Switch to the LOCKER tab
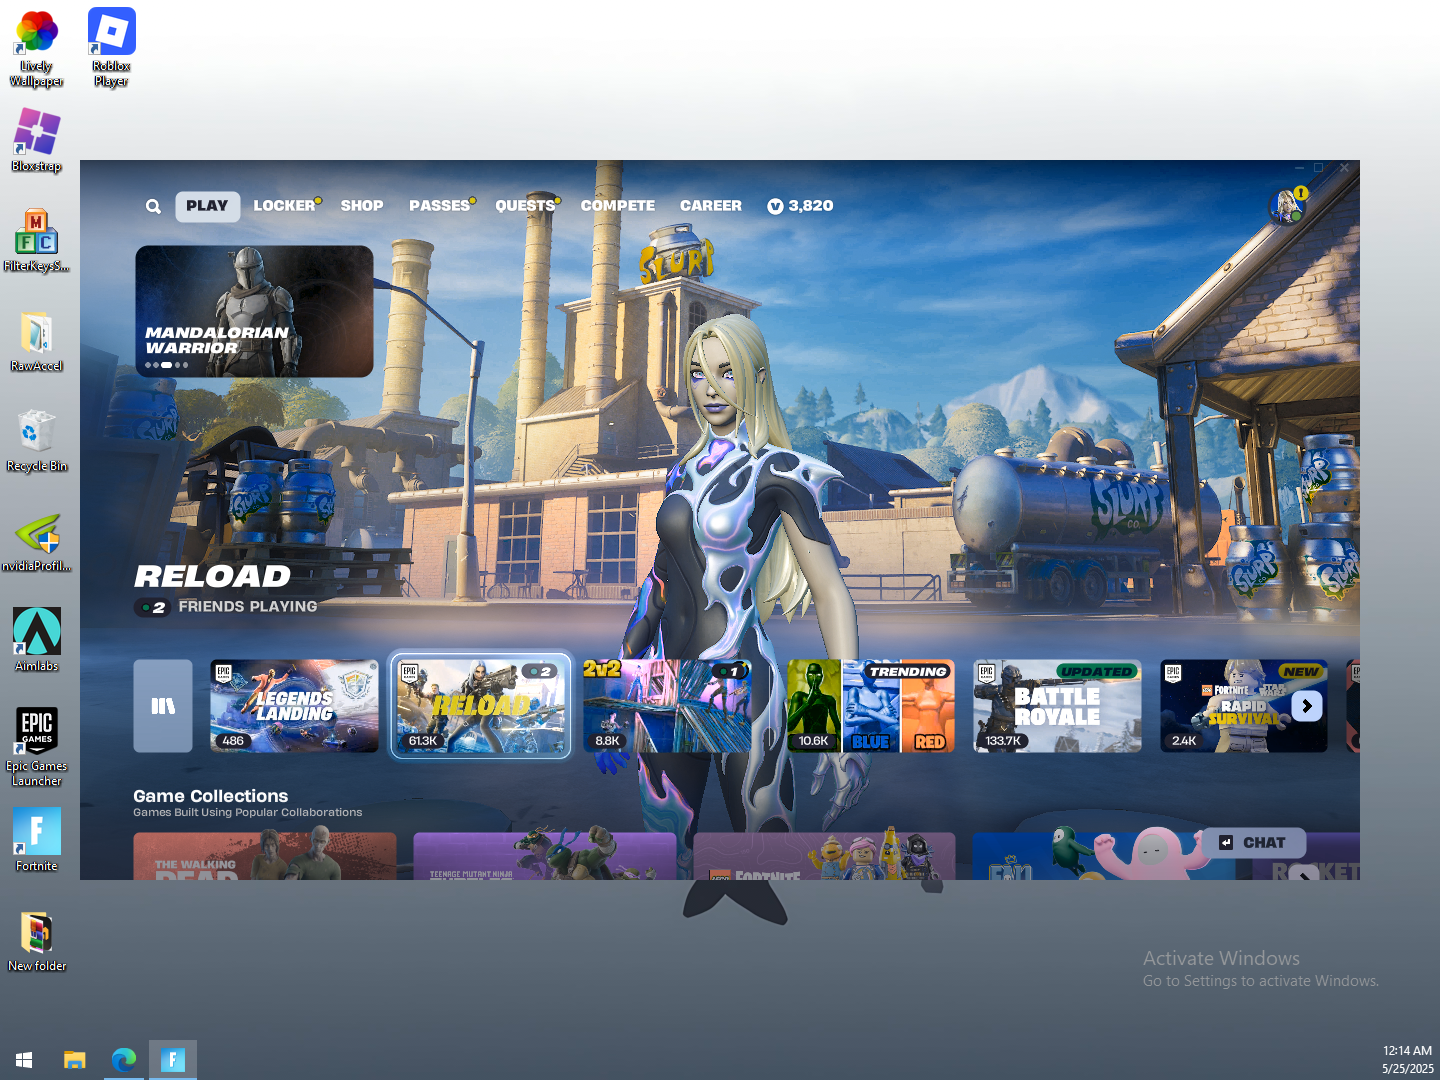The width and height of the screenshot is (1440, 1080). [287, 206]
